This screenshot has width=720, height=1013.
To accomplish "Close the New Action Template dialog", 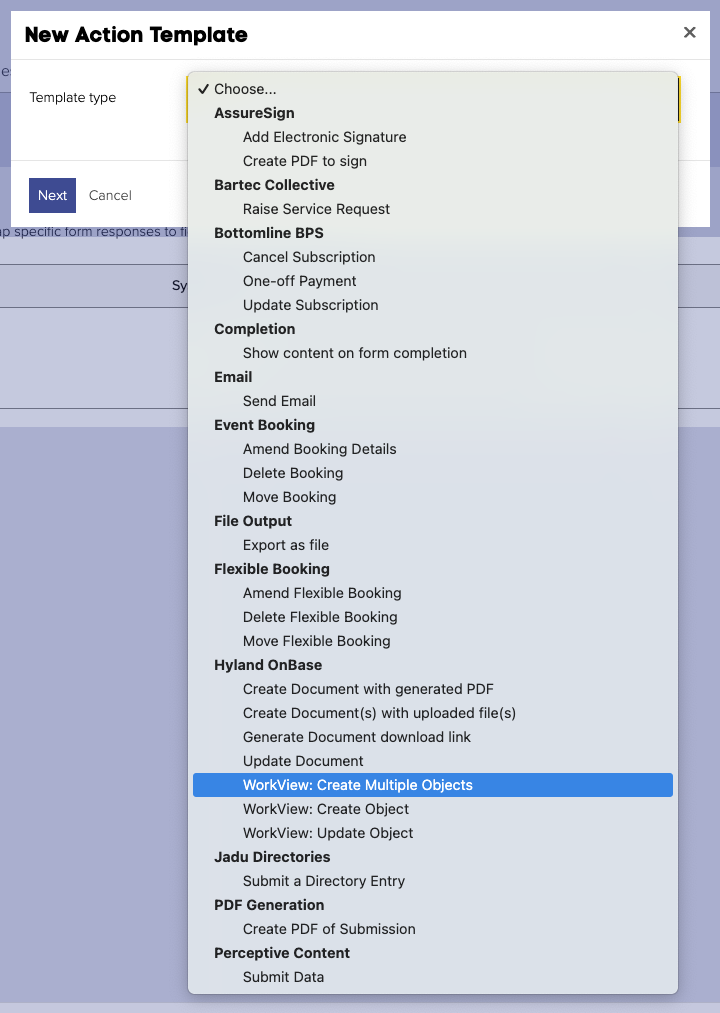I will pyautogui.click(x=690, y=32).
